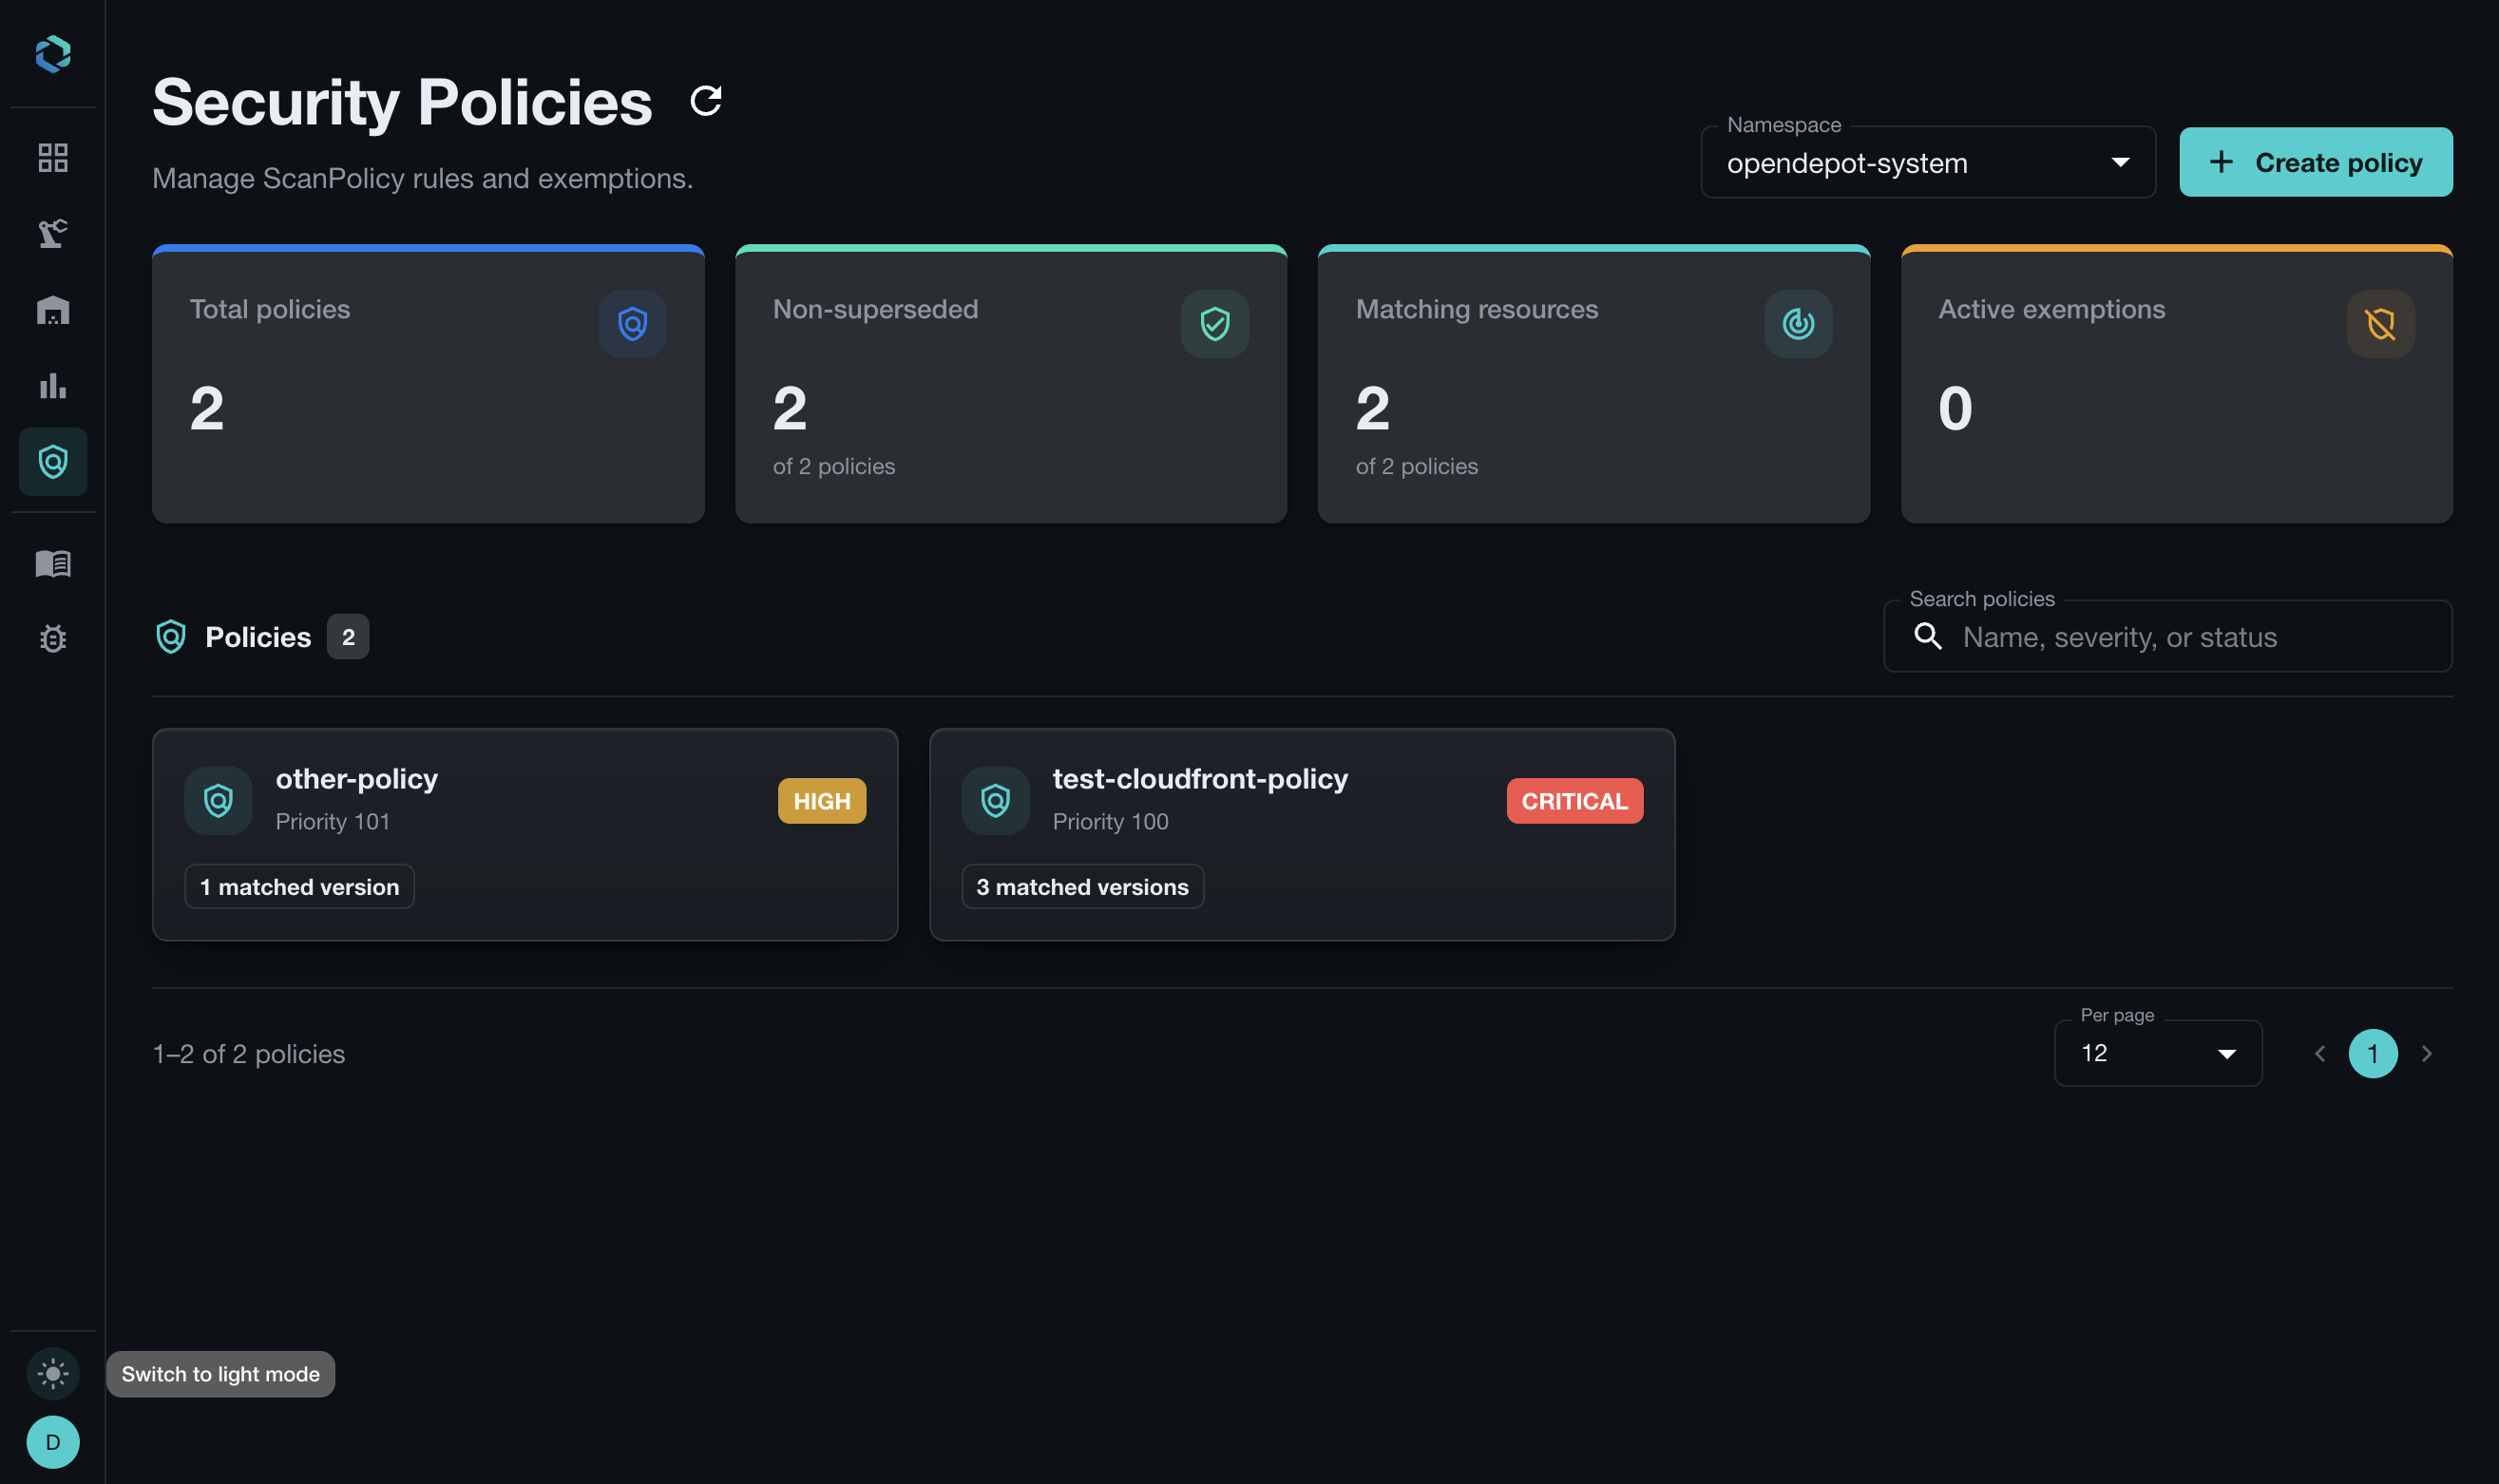This screenshot has width=2499, height=1484.
Task: Click the Create policy button
Action: coord(2316,162)
